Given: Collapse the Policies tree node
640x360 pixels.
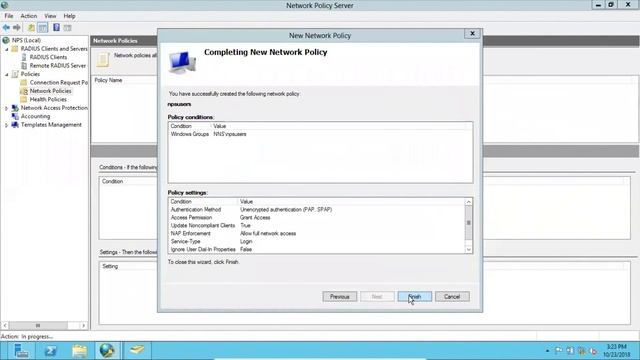Looking at the screenshot, I should pyautogui.click(x=7, y=74).
